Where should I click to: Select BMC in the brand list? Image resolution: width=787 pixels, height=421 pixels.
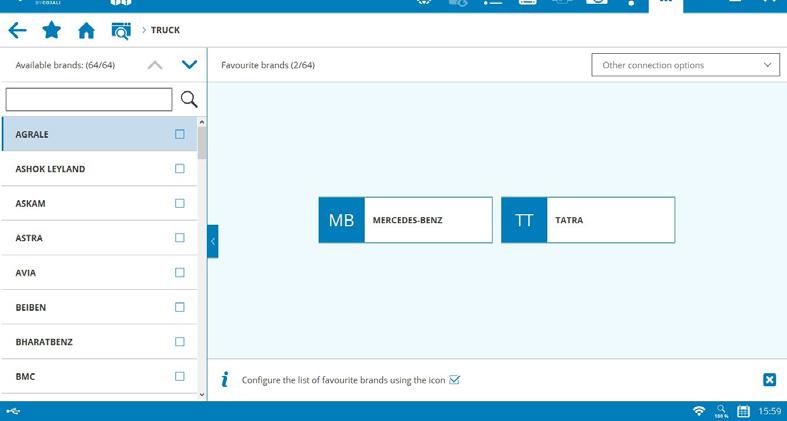[x=100, y=376]
